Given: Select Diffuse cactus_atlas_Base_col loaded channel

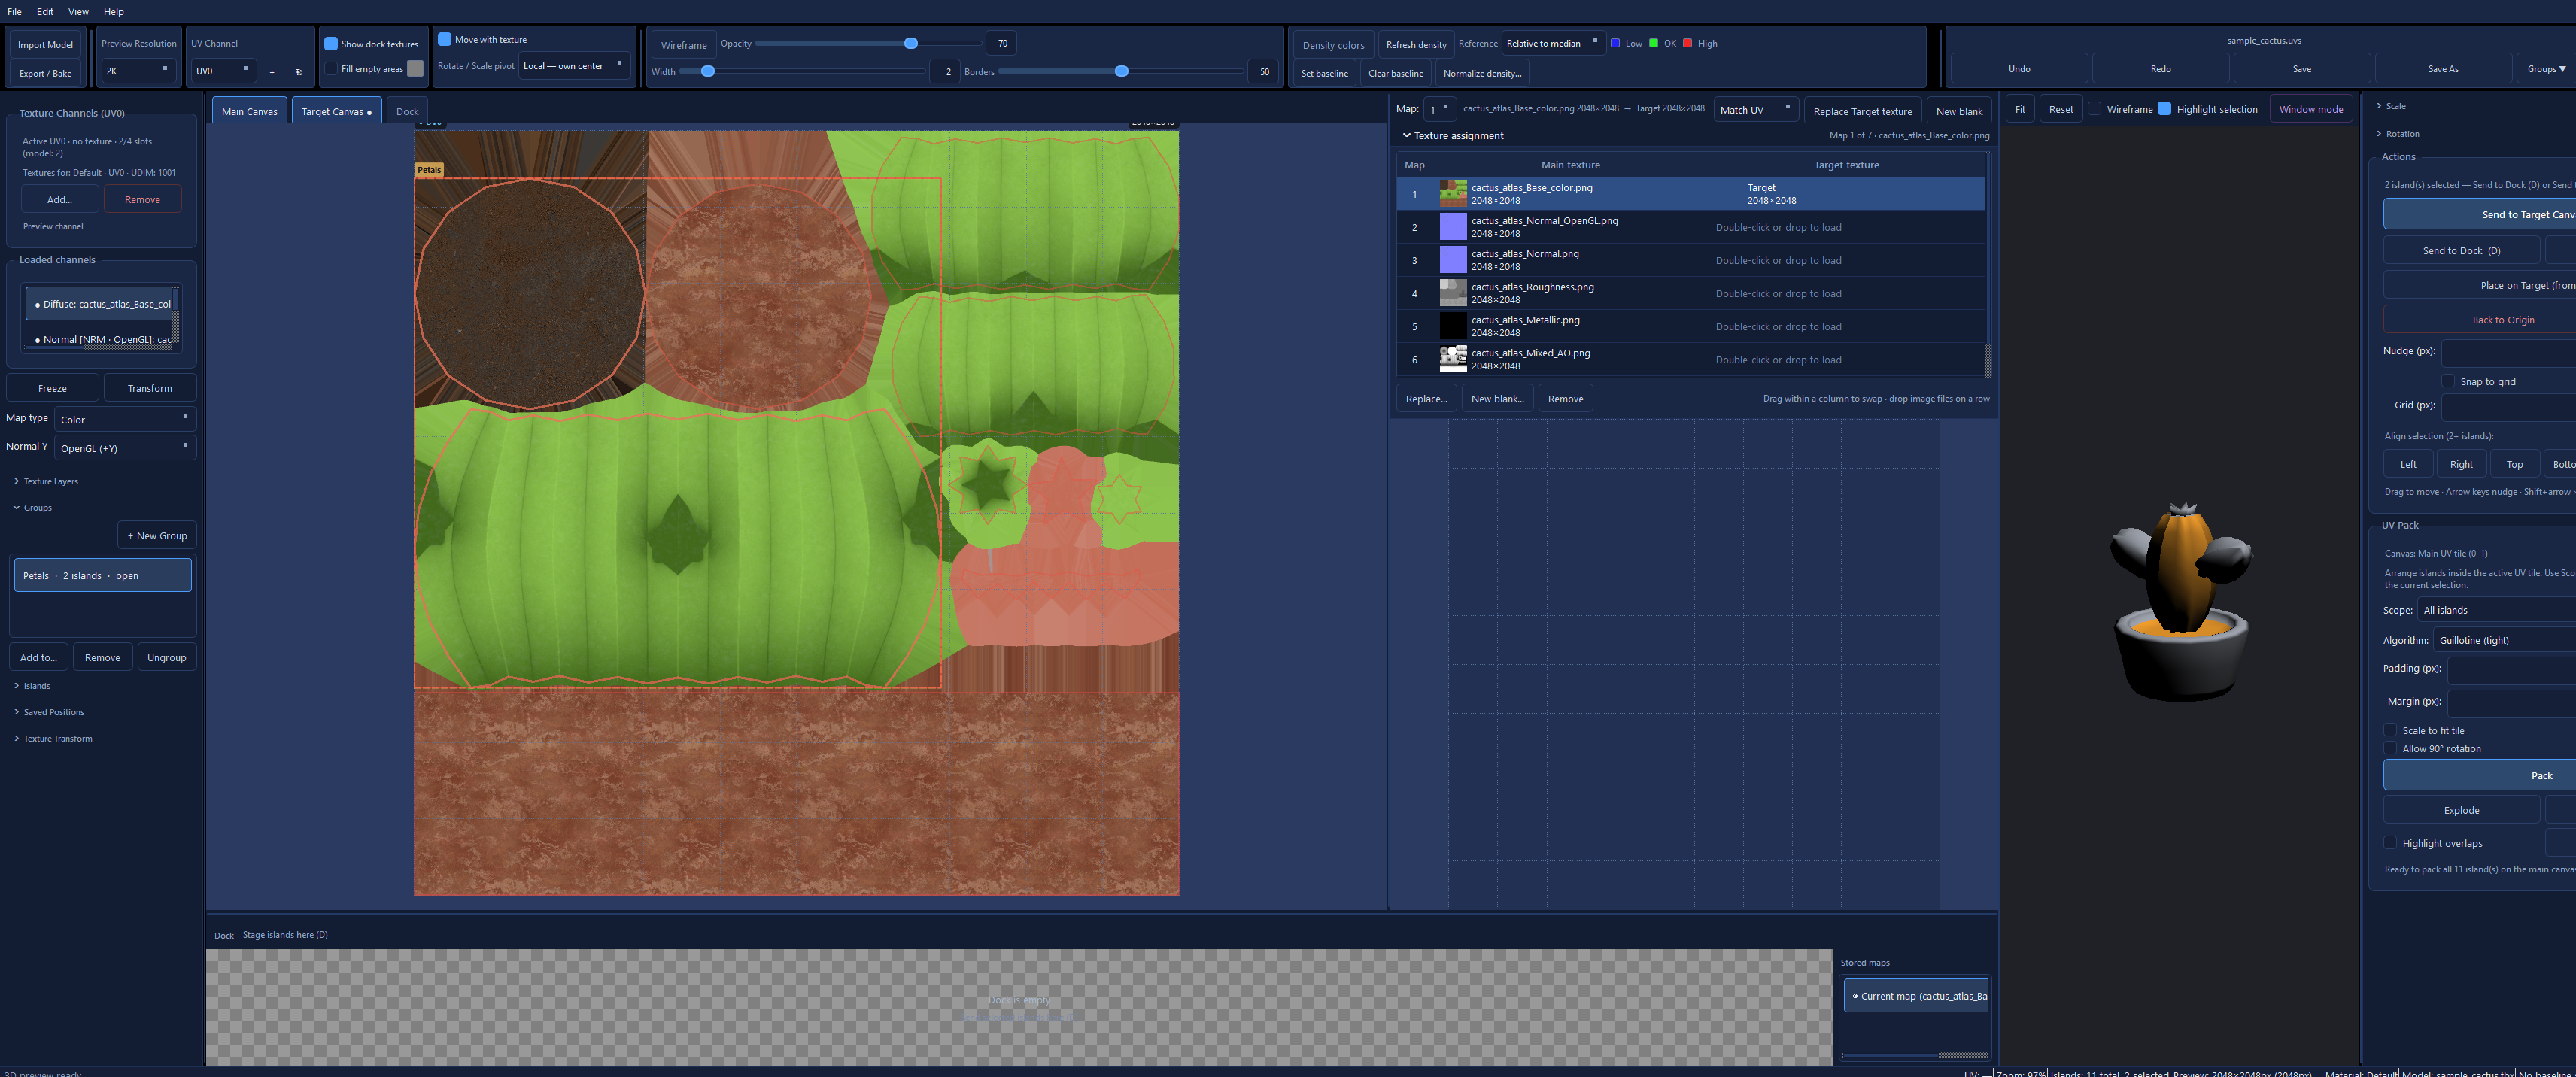Looking at the screenshot, I should (99, 304).
